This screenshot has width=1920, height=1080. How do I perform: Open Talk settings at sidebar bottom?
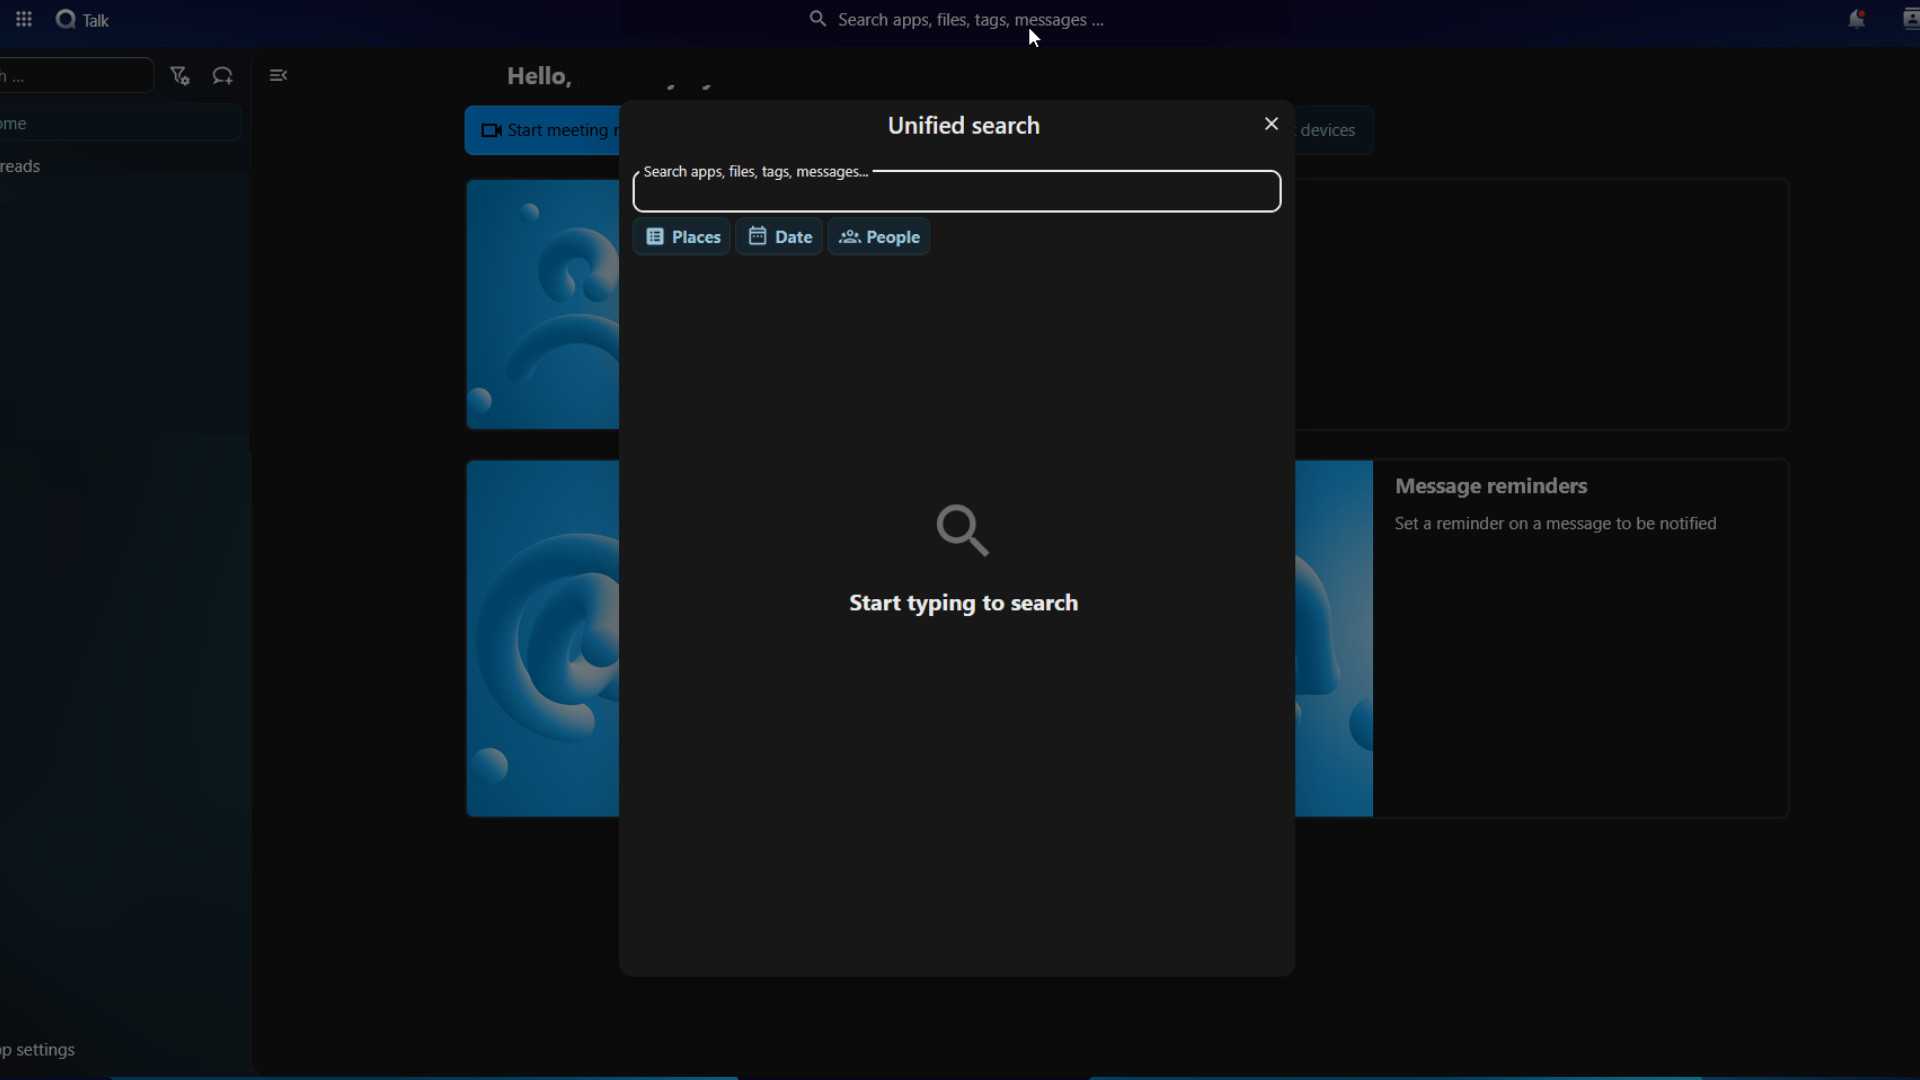40,1051
